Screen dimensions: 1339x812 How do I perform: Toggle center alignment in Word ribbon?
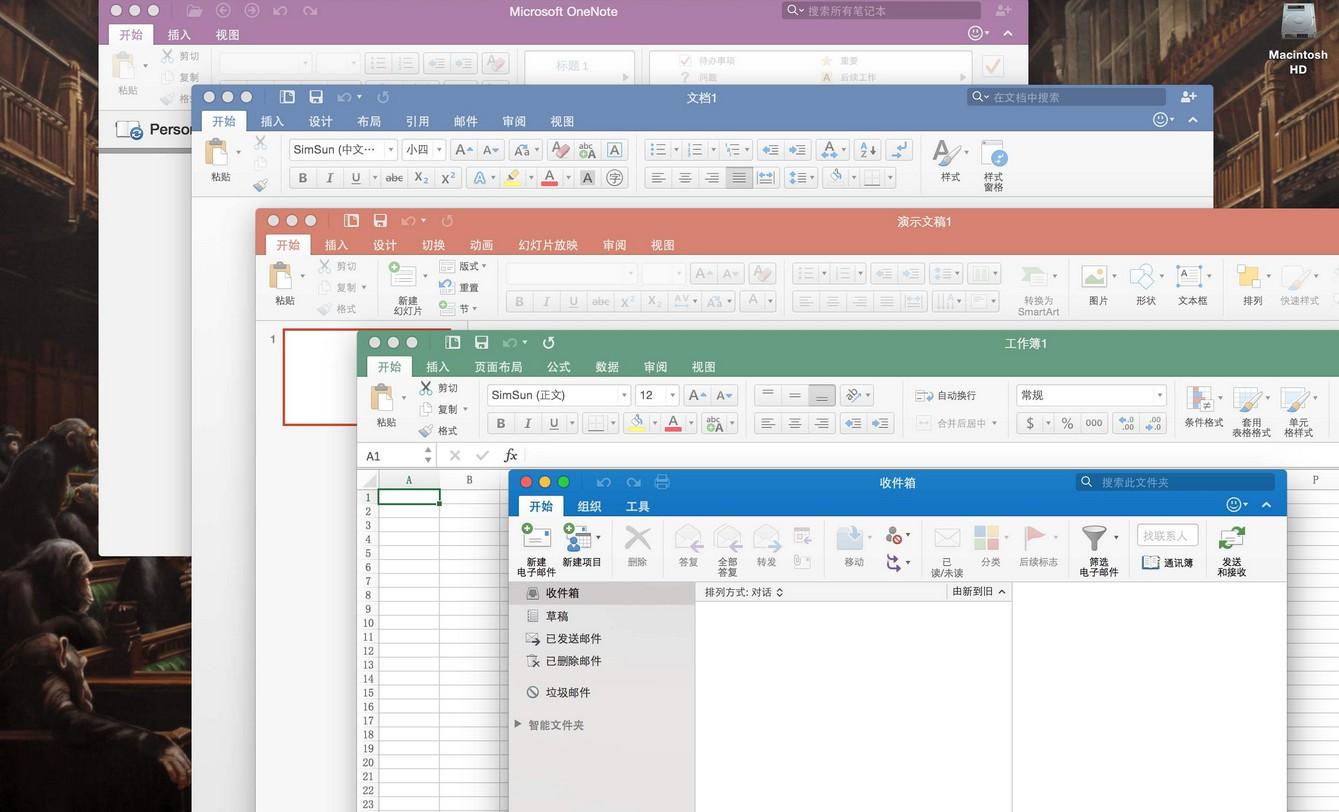pyautogui.click(x=685, y=178)
